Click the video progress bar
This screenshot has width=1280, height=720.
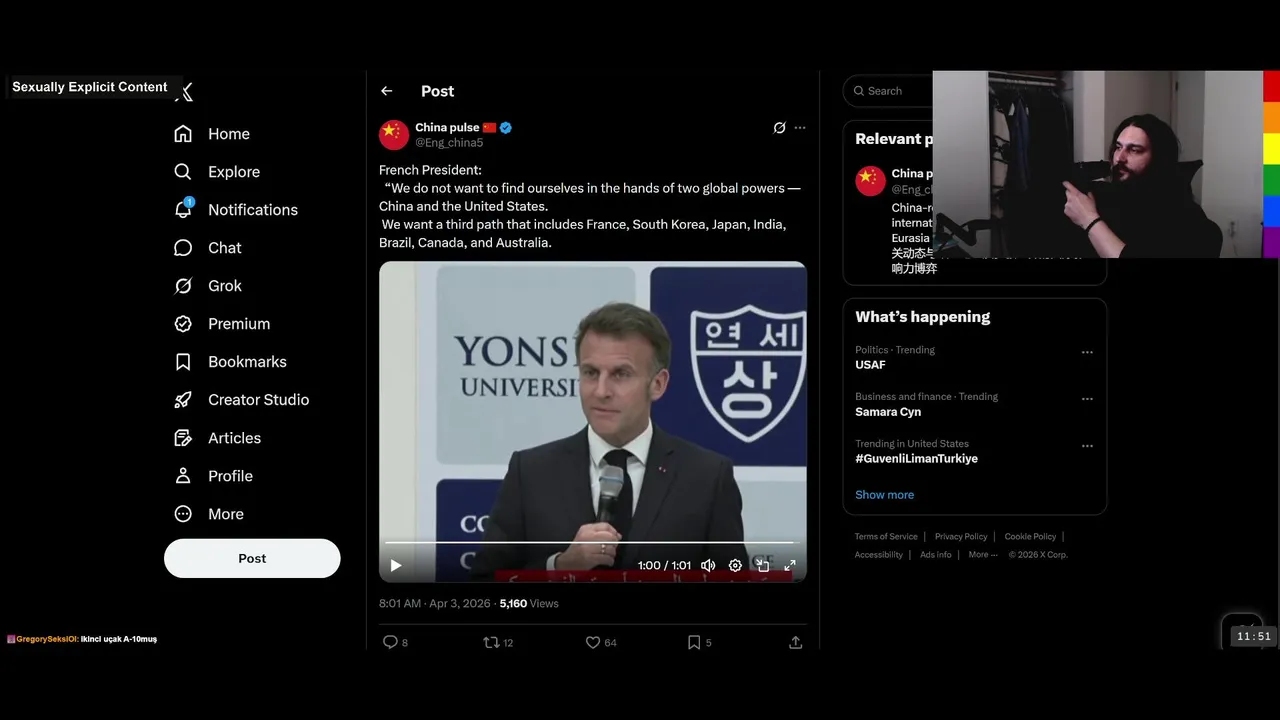tap(590, 543)
